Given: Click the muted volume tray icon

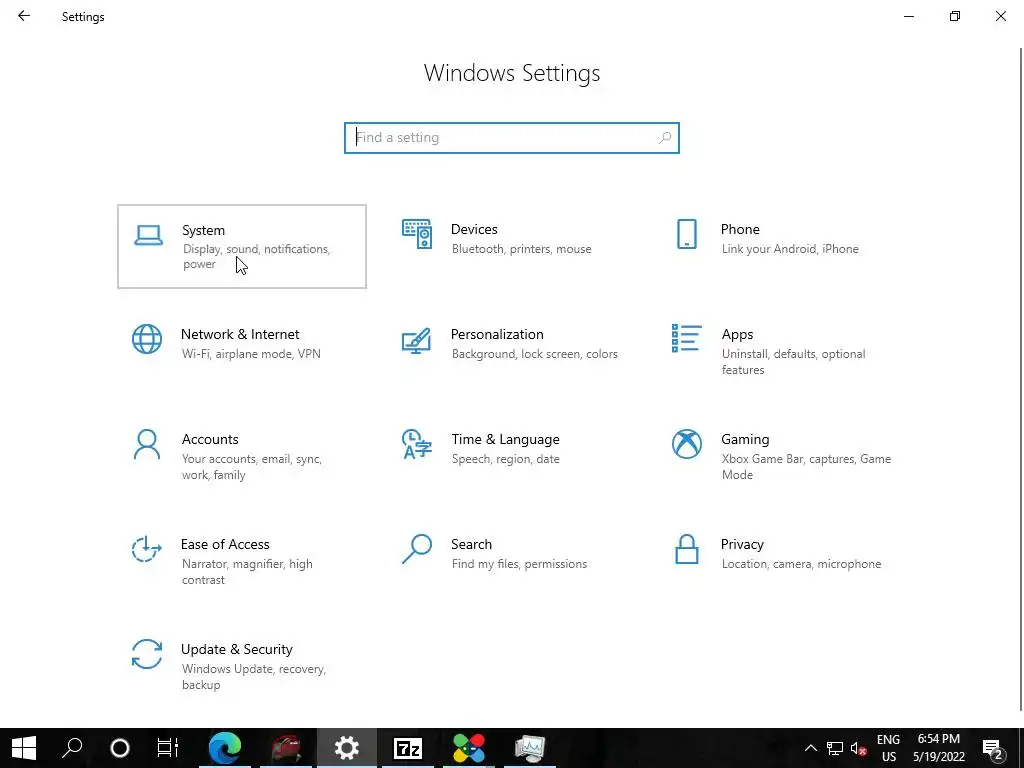Looking at the screenshot, I should (x=859, y=748).
